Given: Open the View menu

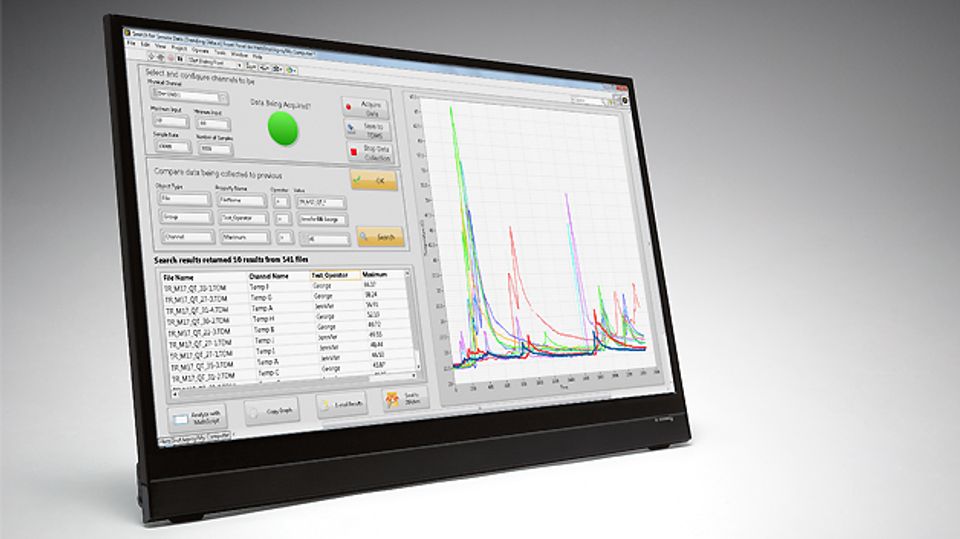Looking at the screenshot, I should (160, 46).
